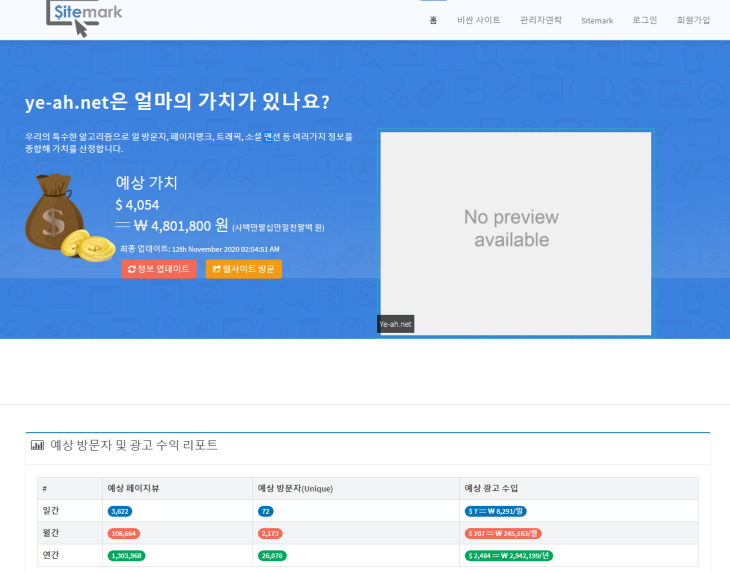The height and width of the screenshot is (572, 730).
Task: Click the 예상 방문자 및 광고 수익 리포트 heading
Action: pos(134,446)
